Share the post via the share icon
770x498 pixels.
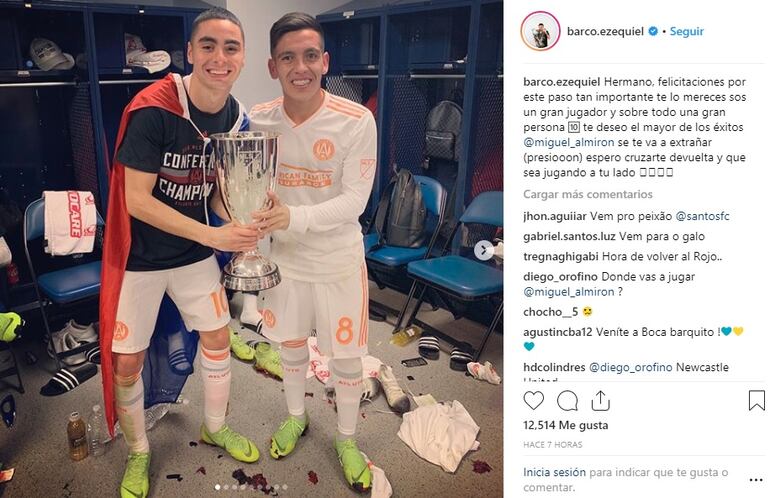pos(600,401)
